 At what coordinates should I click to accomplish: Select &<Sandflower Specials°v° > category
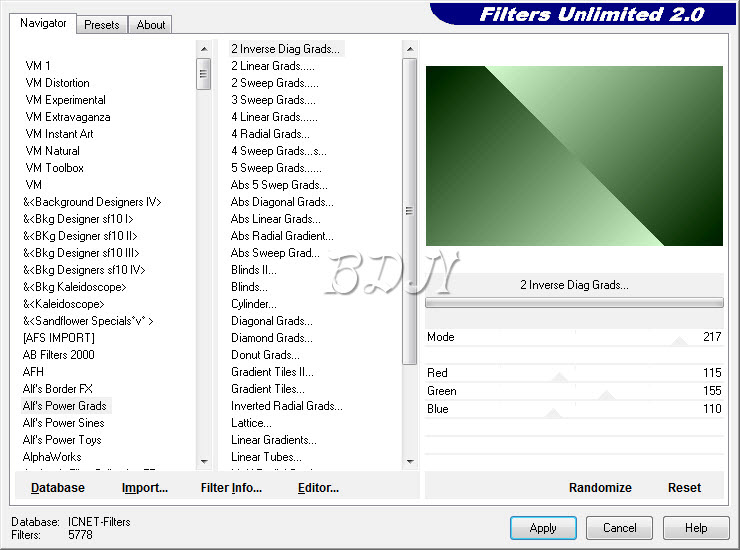click(x=88, y=321)
